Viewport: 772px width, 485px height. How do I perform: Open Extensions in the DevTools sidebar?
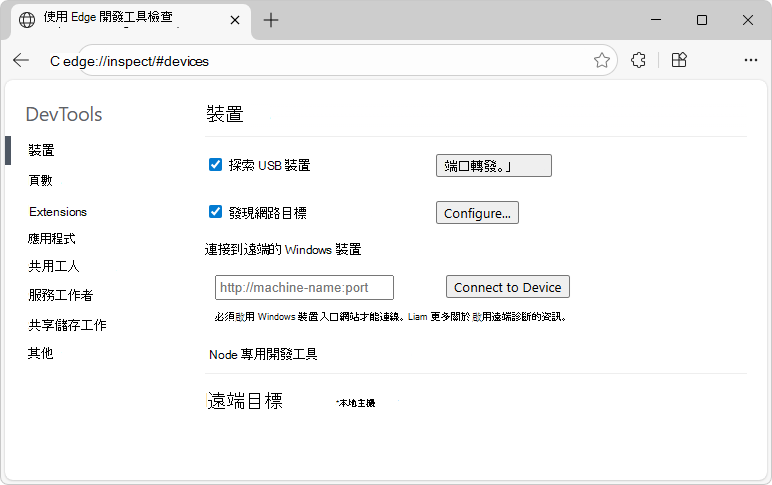pos(58,212)
